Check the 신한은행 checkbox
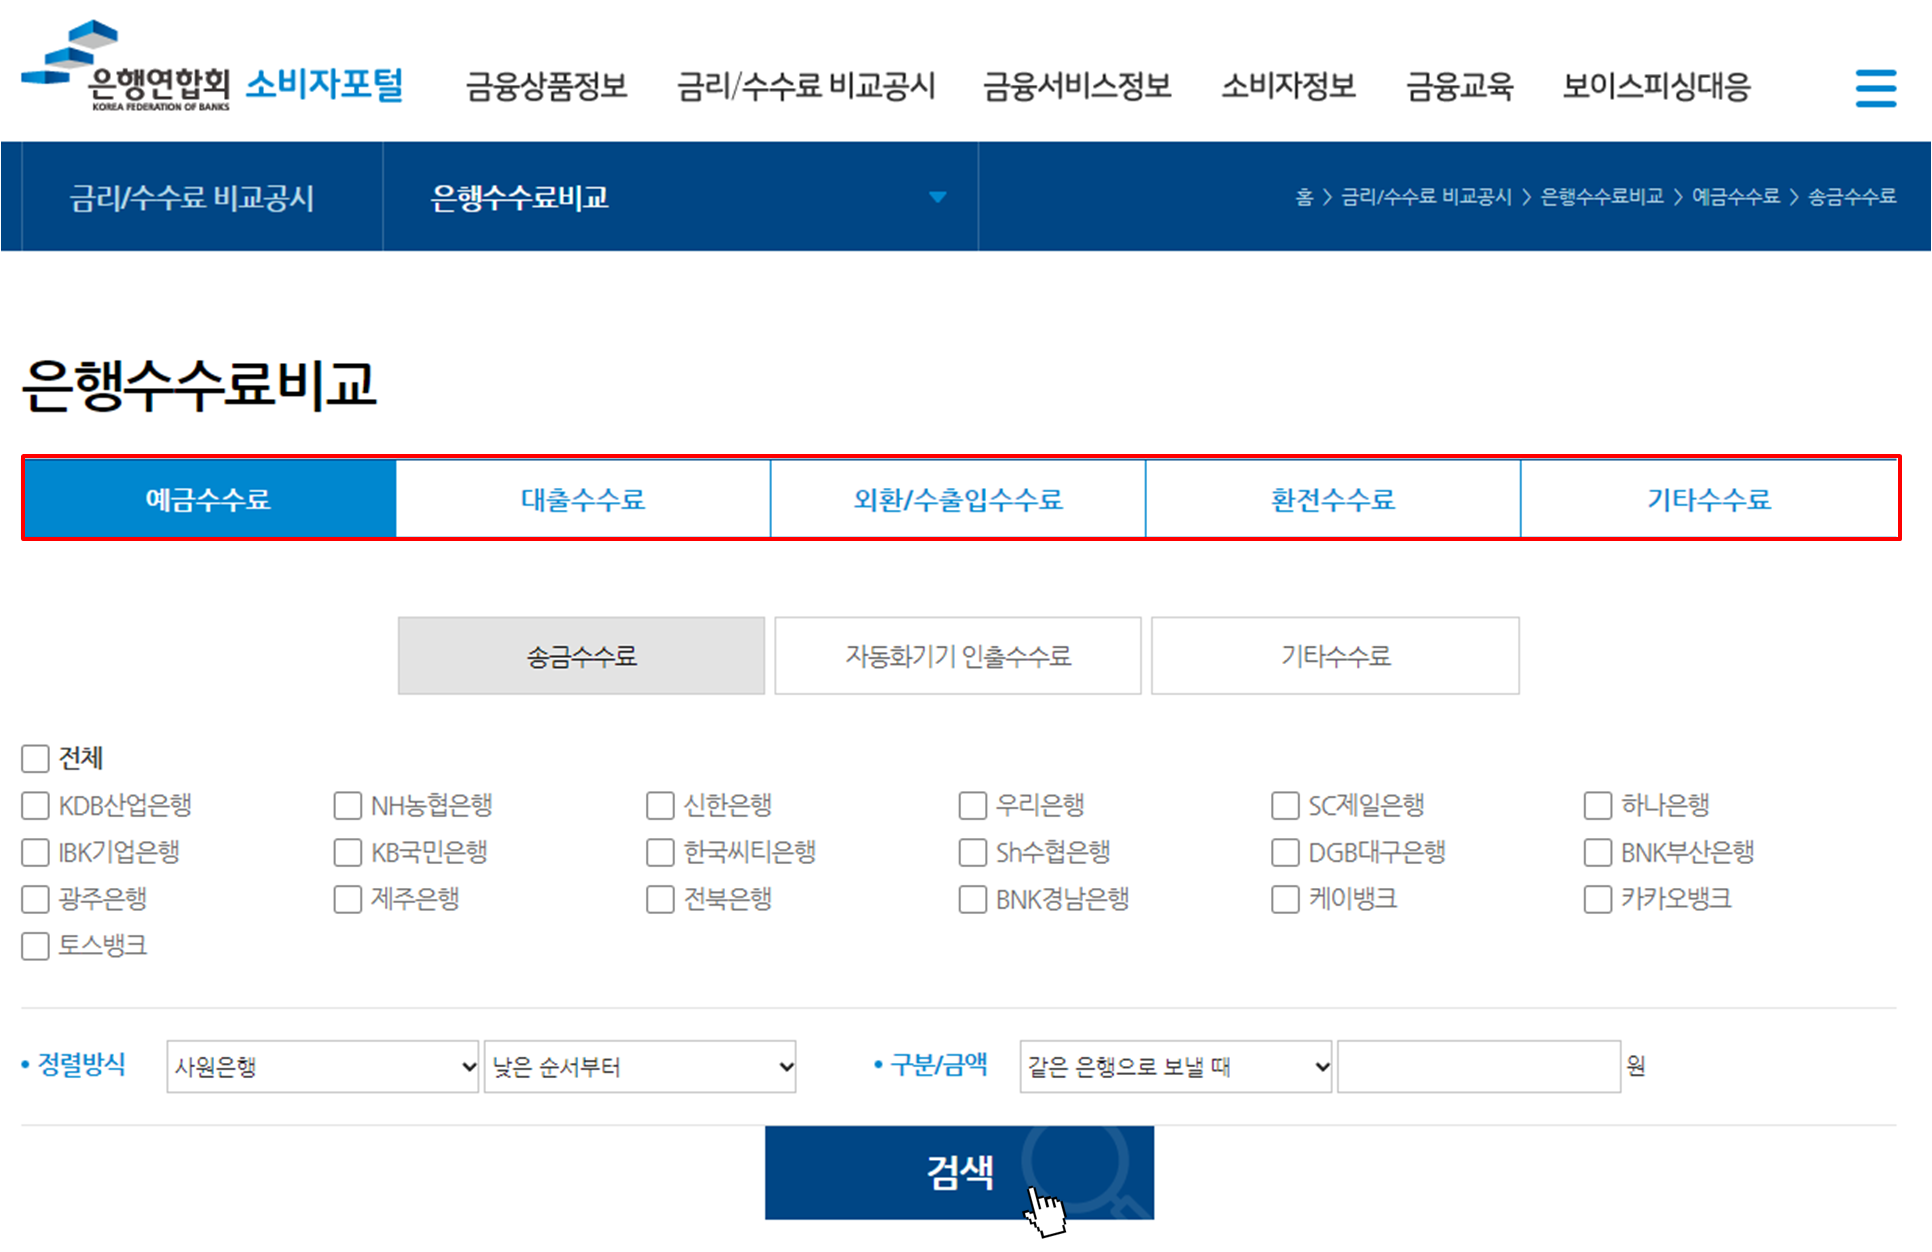Image resolution: width=1932 pixels, height=1252 pixels. pyautogui.click(x=660, y=806)
